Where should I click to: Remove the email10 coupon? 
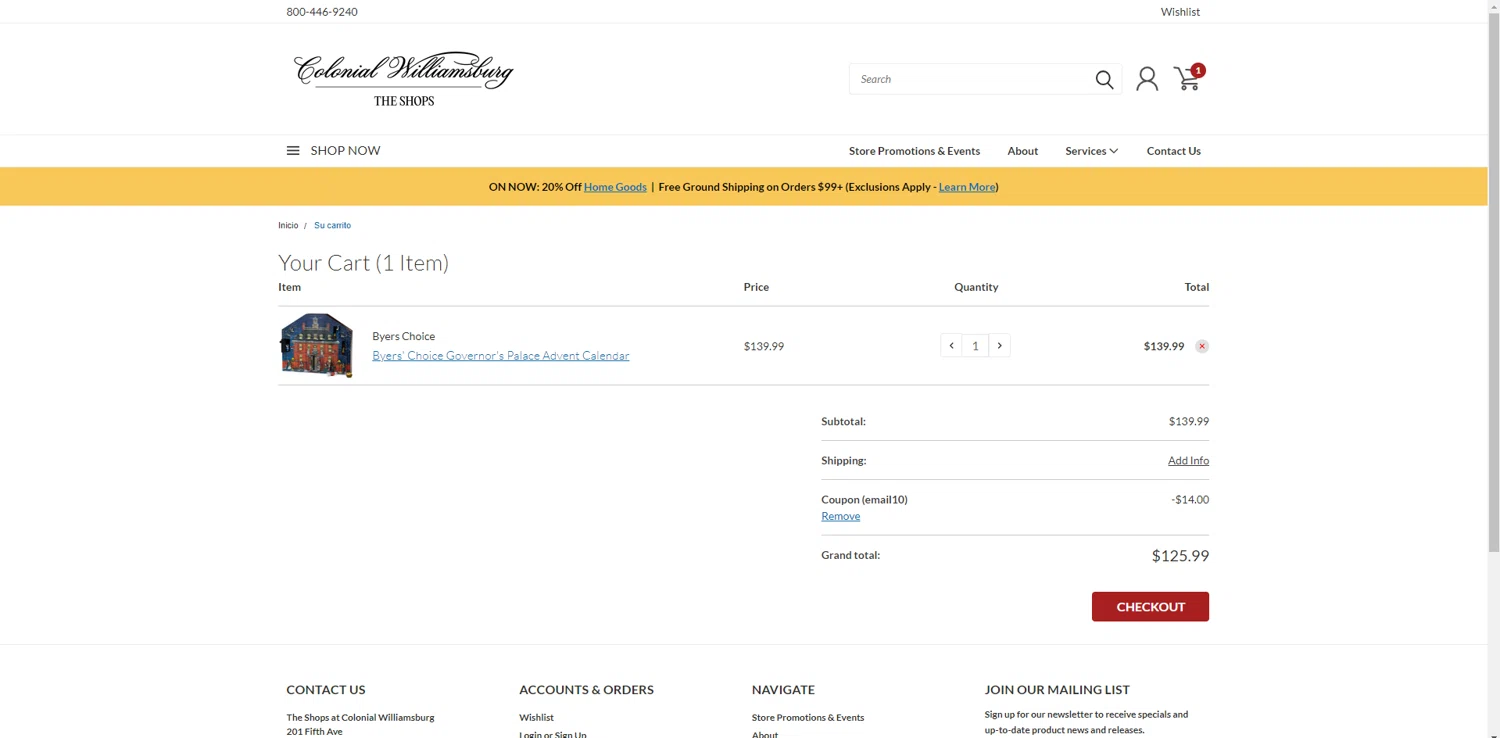(x=840, y=516)
